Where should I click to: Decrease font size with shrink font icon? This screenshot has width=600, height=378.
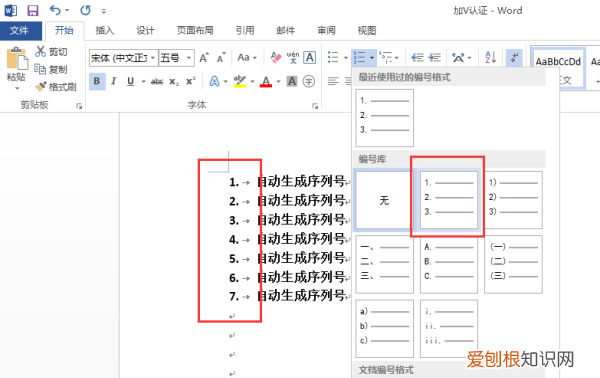pos(221,58)
